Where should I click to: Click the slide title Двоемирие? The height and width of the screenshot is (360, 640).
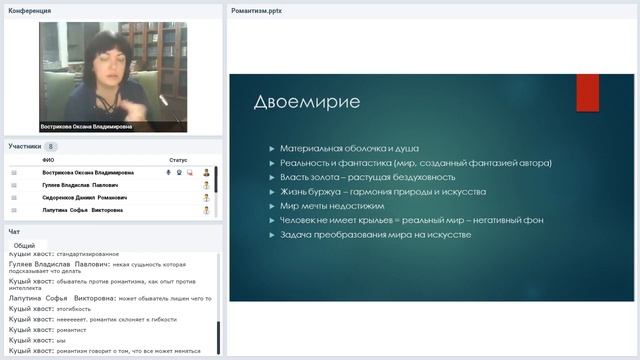307,102
